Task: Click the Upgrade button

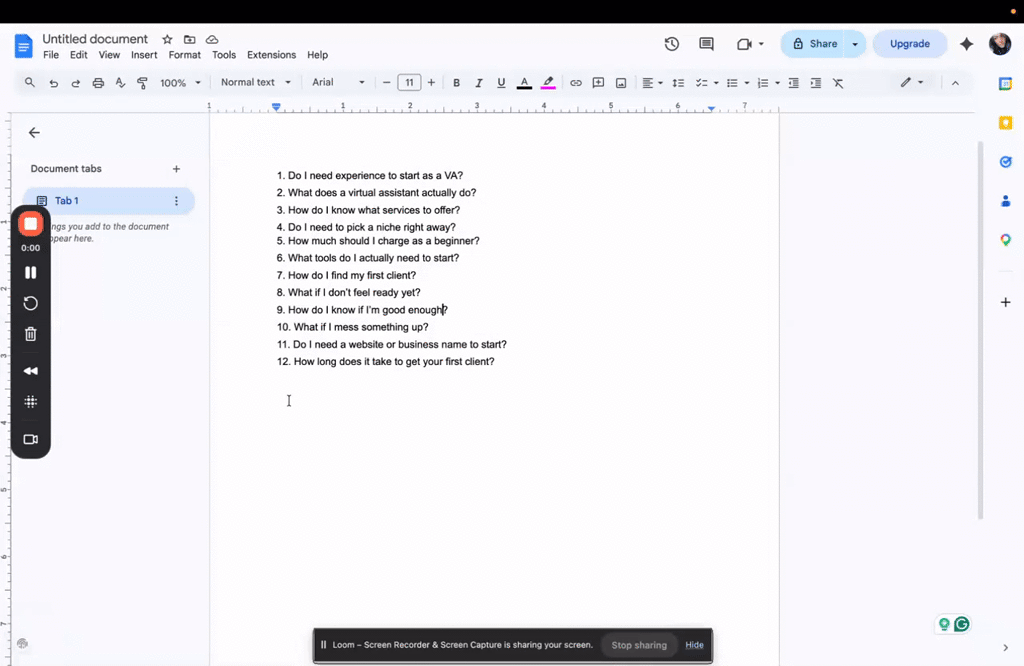Action: pyautogui.click(x=910, y=44)
